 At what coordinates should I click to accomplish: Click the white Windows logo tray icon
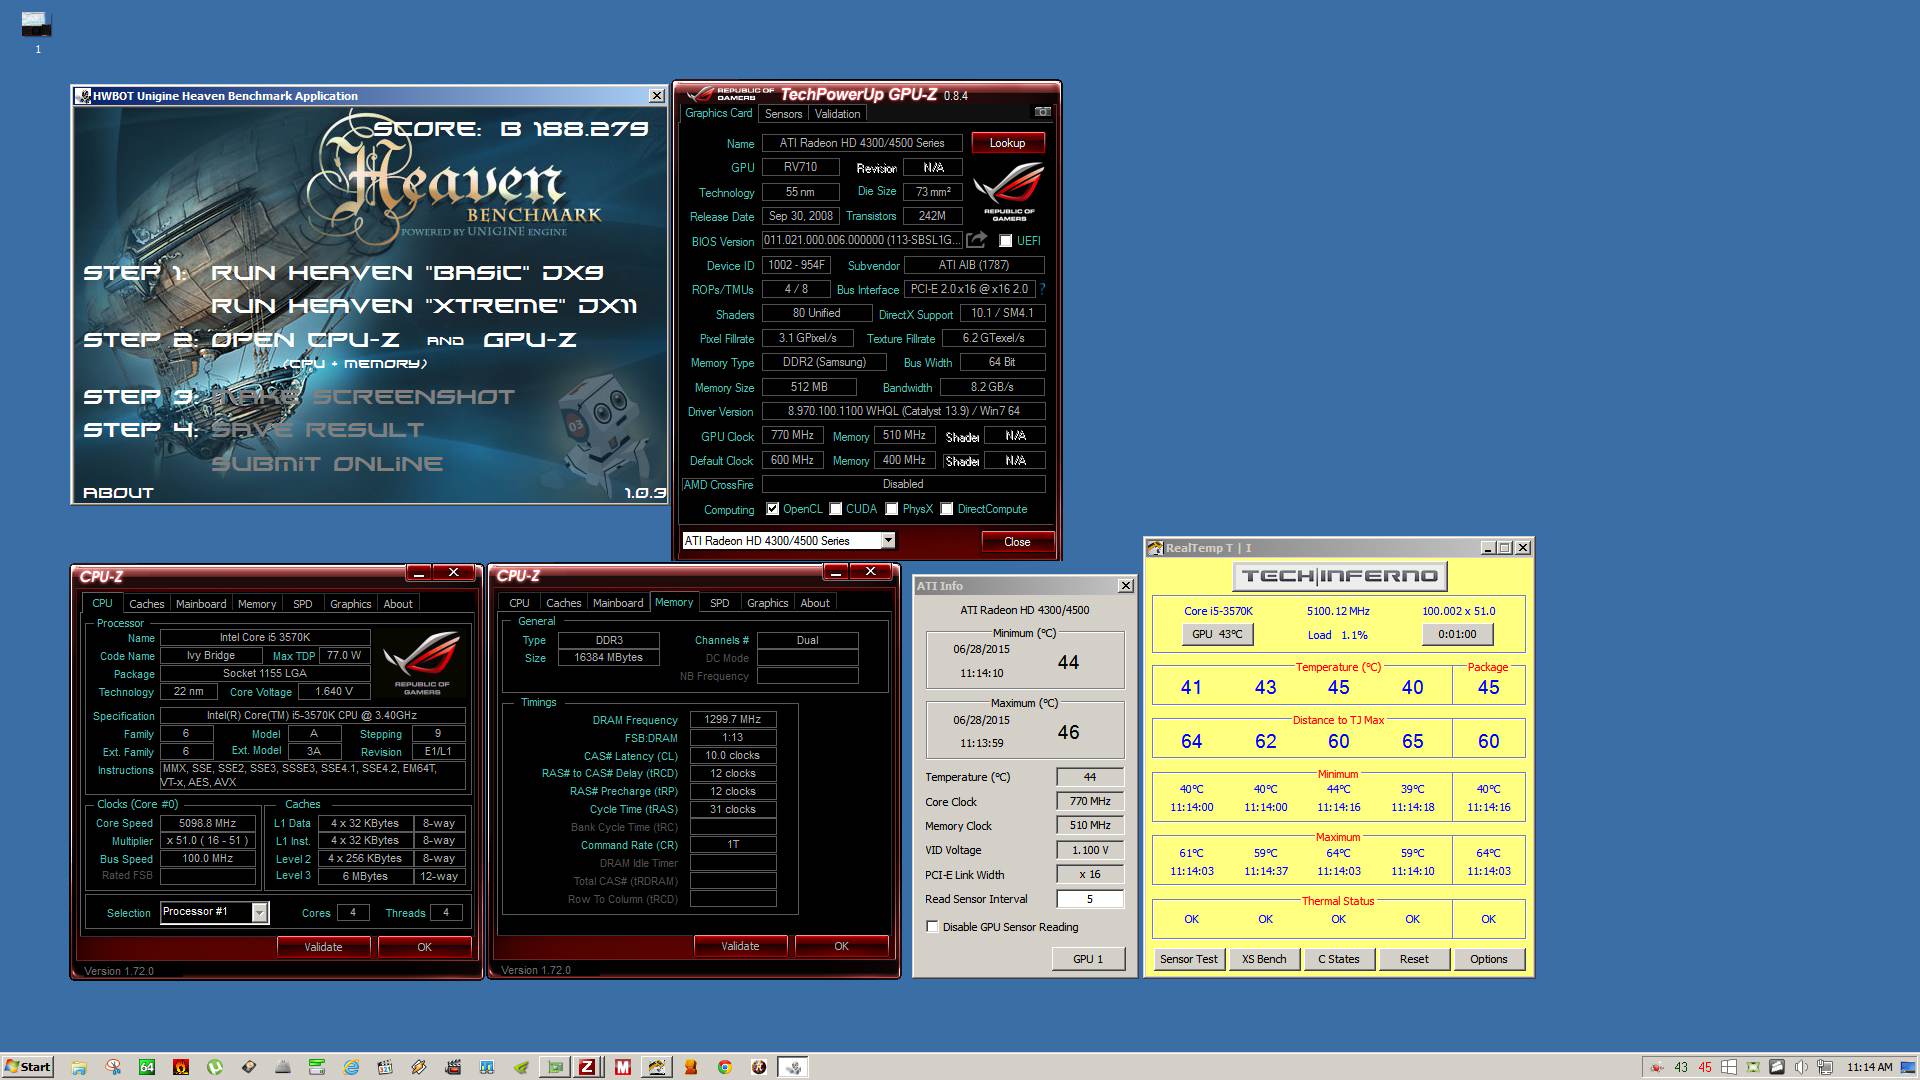[x=1729, y=1067]
